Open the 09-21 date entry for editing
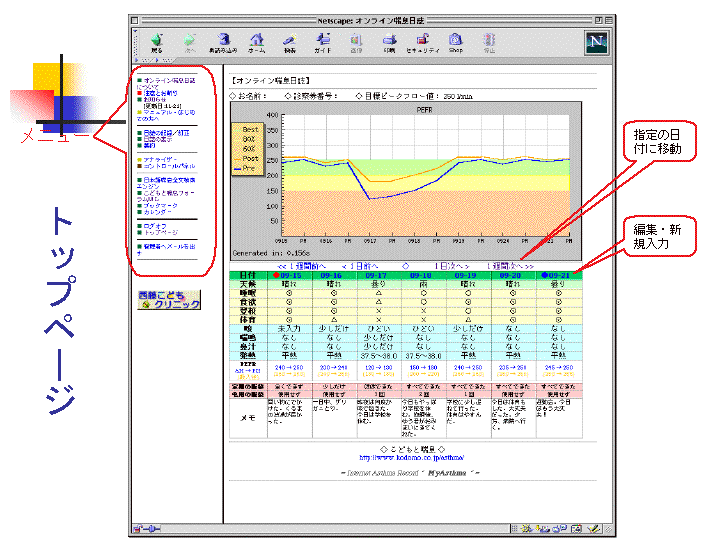The height and width of the screenshot is (540, 720). (x=556, y=275)
